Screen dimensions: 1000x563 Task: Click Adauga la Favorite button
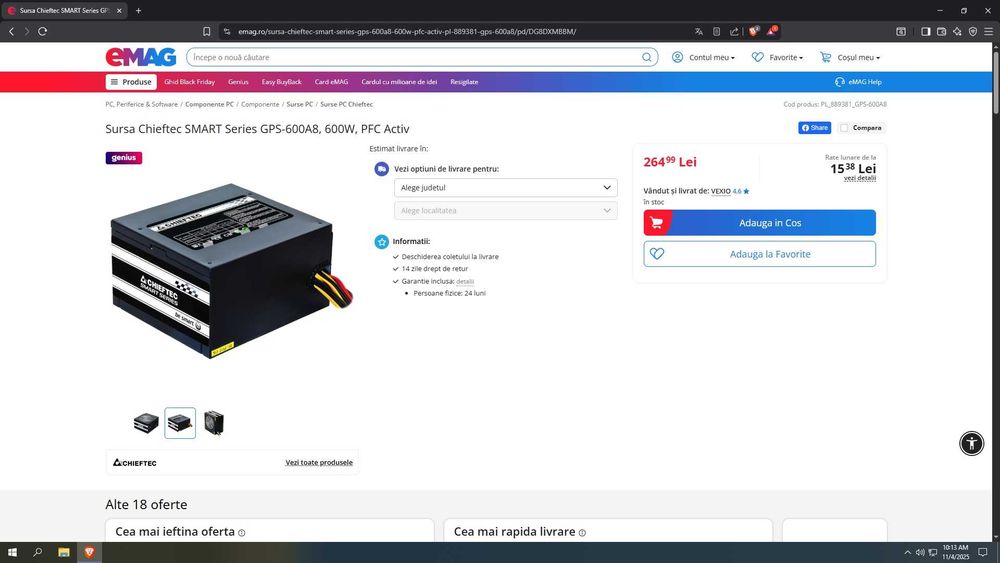click(760, 254)
